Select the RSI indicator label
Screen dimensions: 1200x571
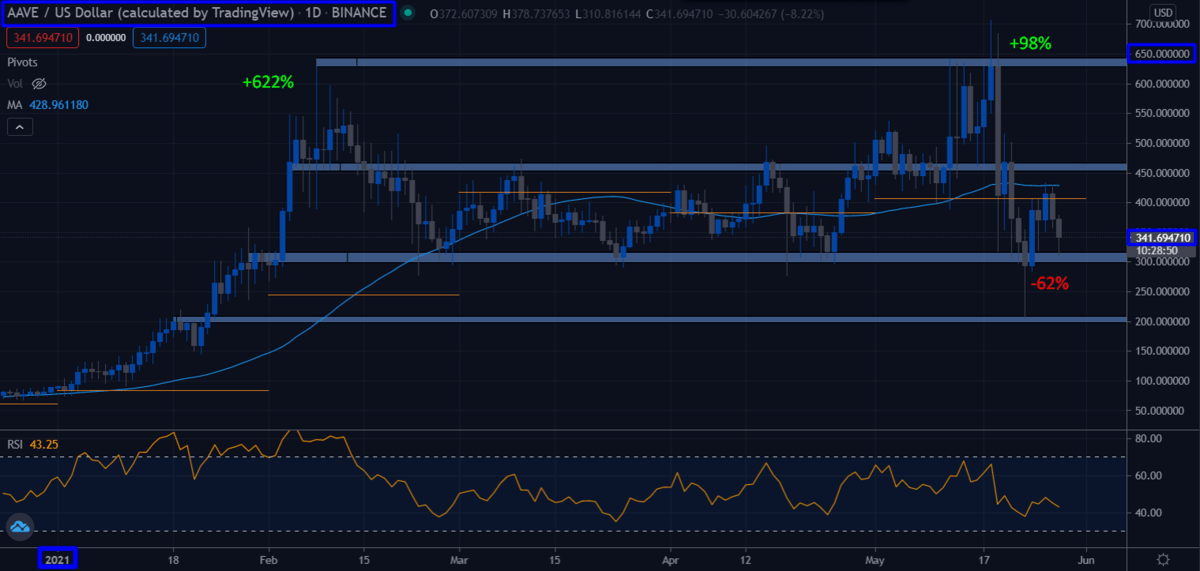coord(15,443)
